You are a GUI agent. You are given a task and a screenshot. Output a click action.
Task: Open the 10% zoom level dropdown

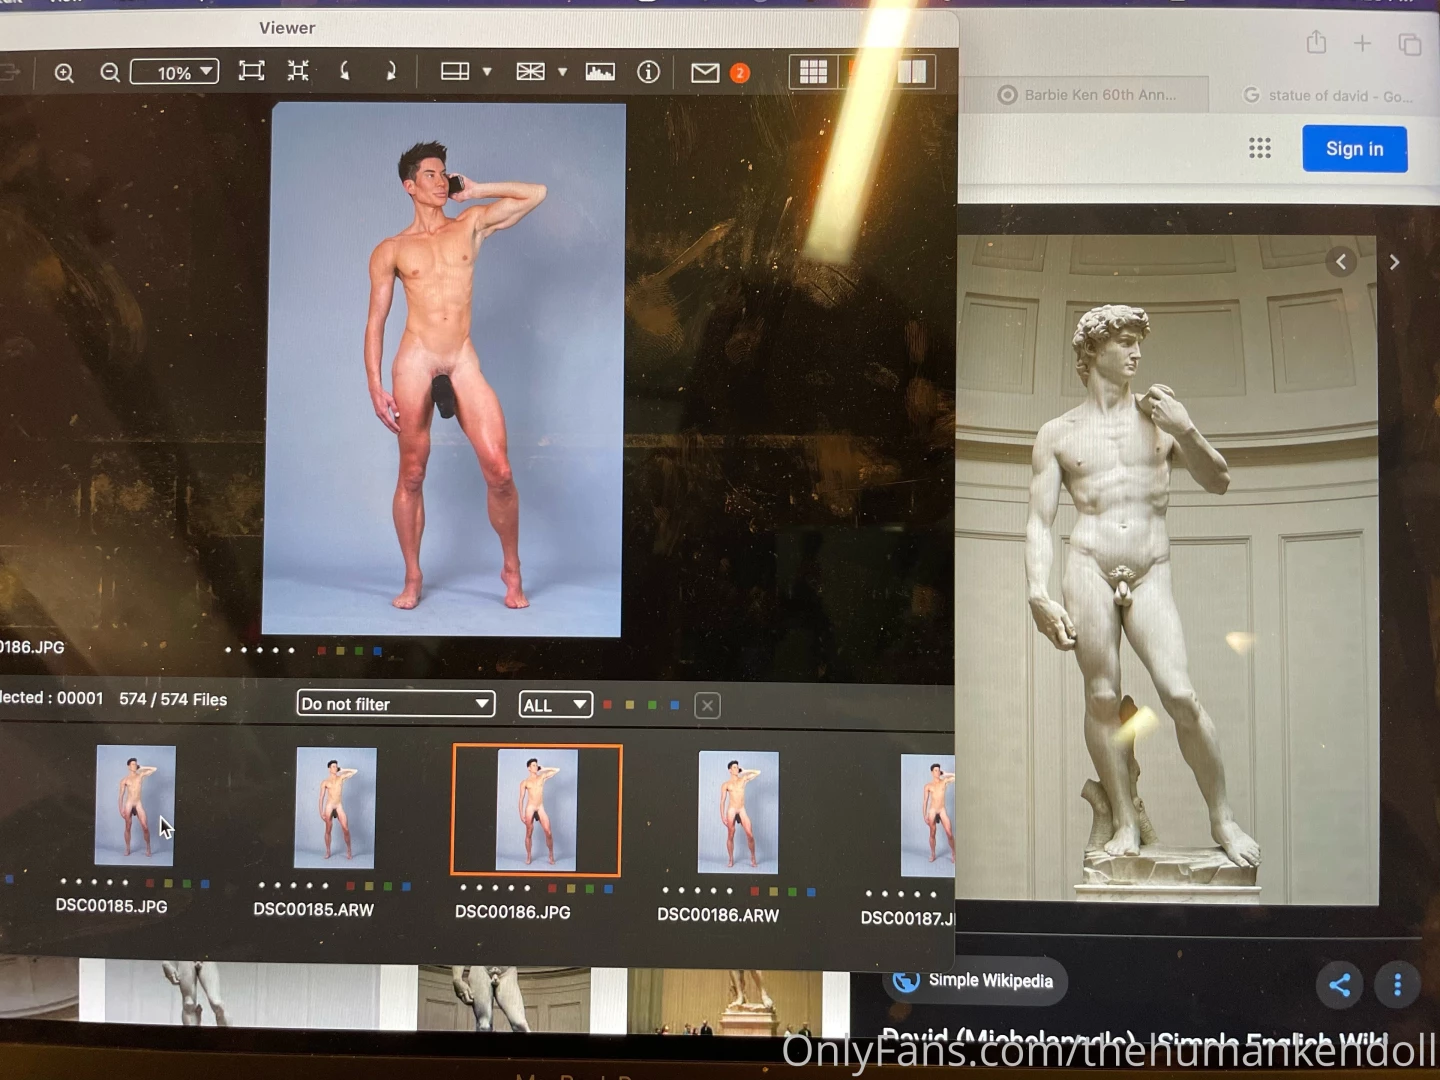174,72
